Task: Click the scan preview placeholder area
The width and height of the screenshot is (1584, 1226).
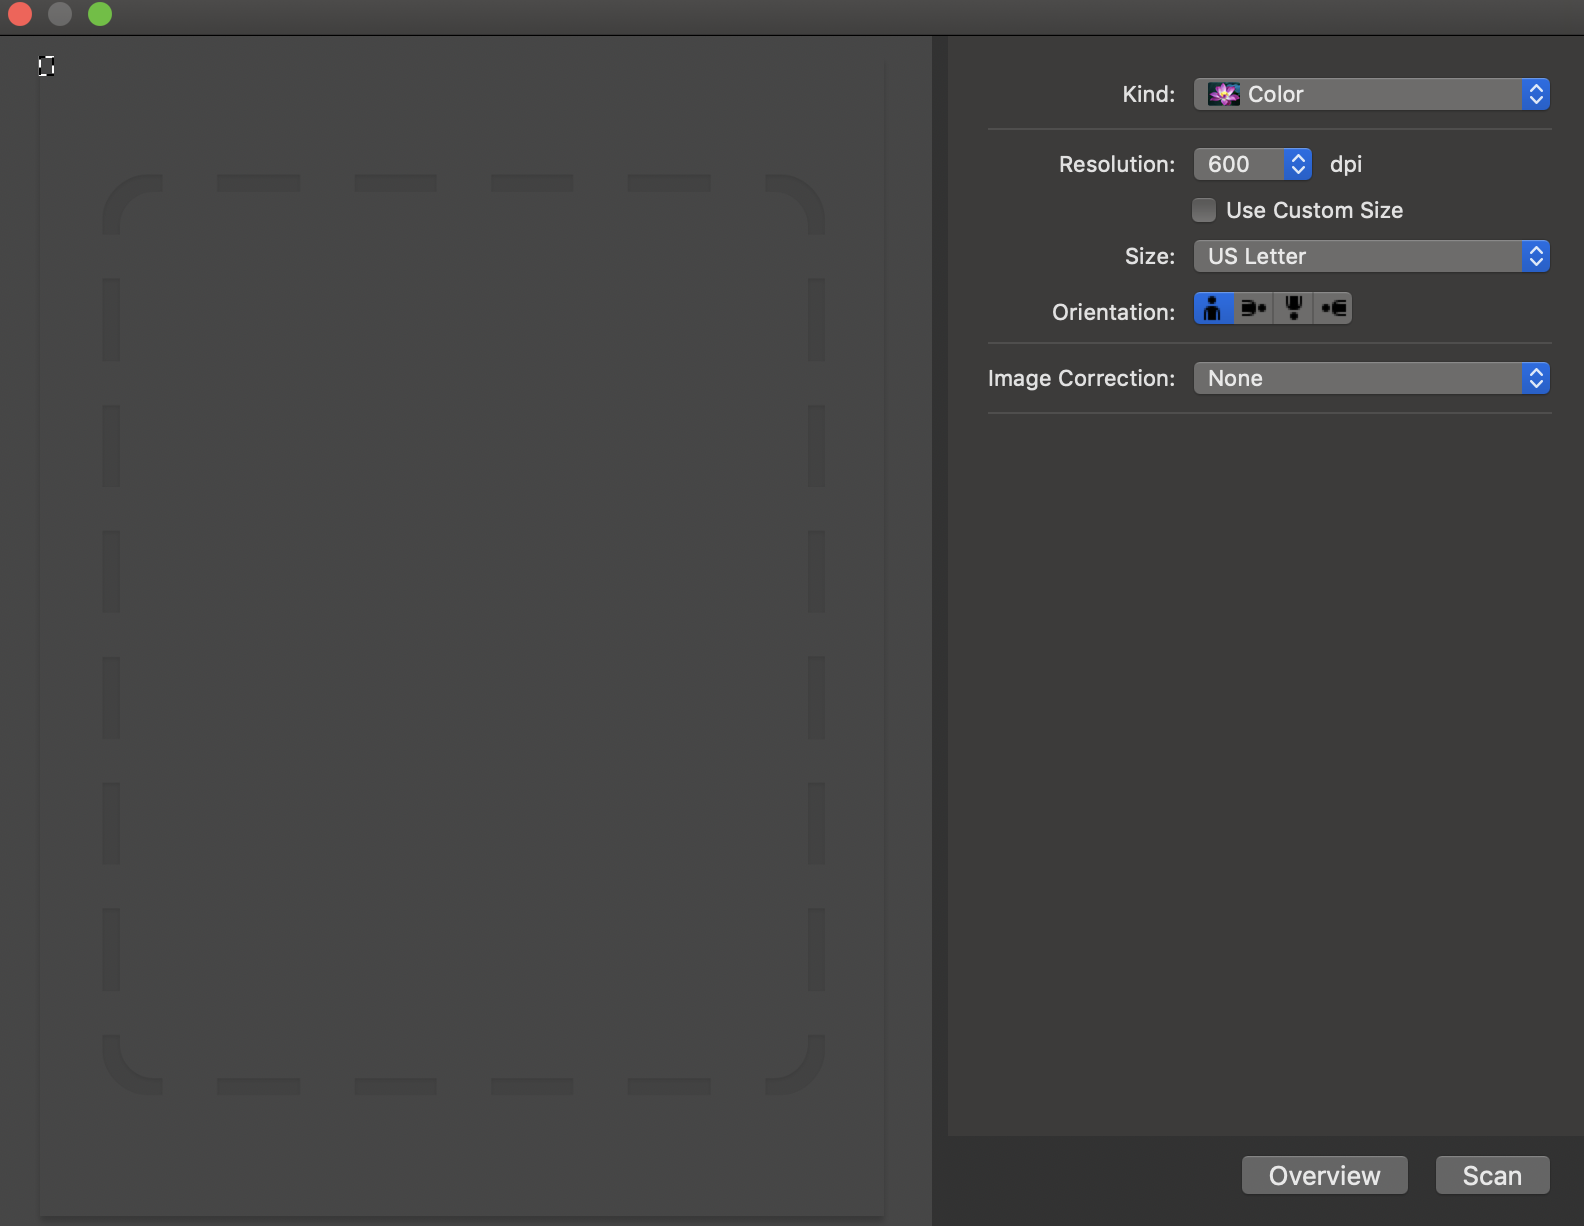Action: (x=463, y=634)
